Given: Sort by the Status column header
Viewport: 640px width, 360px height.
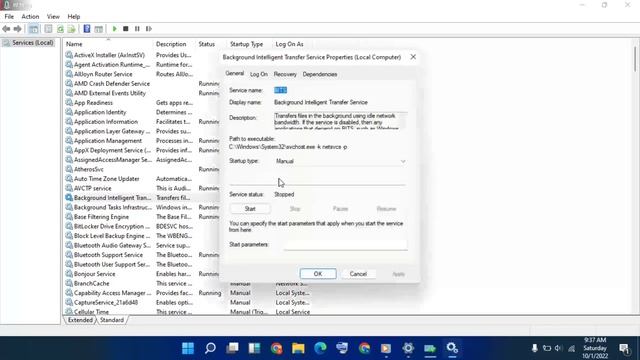Looking at the screenshot, I should (x=207, y=44).
